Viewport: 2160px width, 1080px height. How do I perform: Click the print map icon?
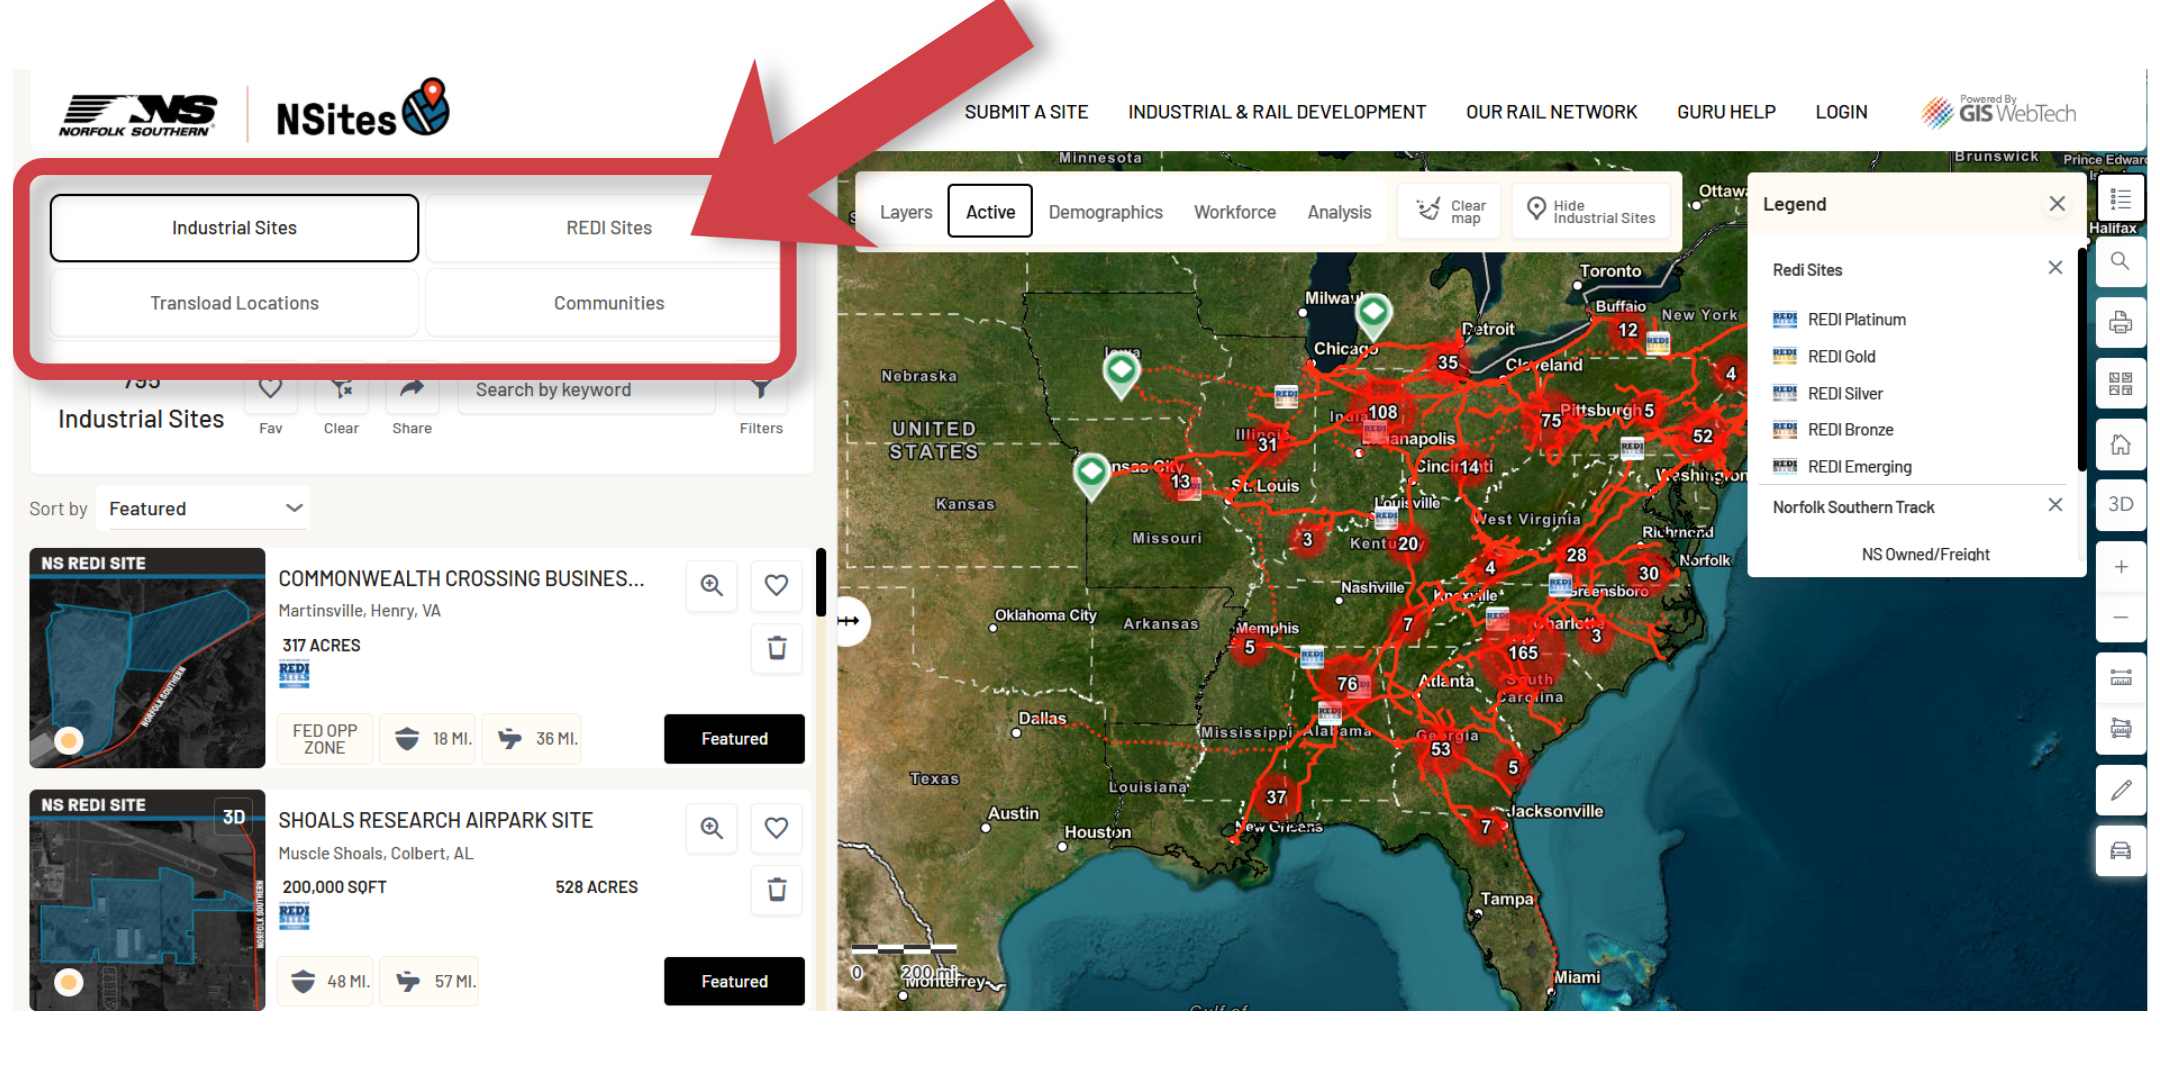pyautogui.click(x=2120, y=323)
